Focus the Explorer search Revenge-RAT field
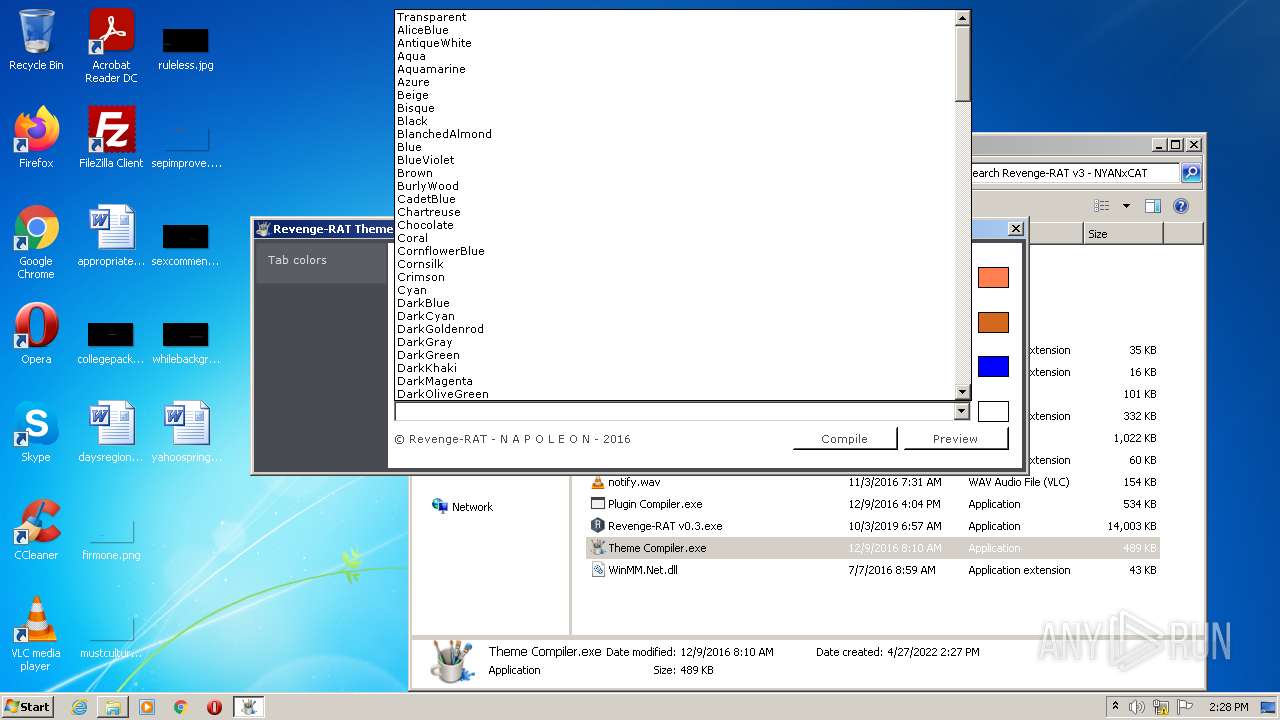Screen dimensions: 1280x720 tap(1075, 173)
